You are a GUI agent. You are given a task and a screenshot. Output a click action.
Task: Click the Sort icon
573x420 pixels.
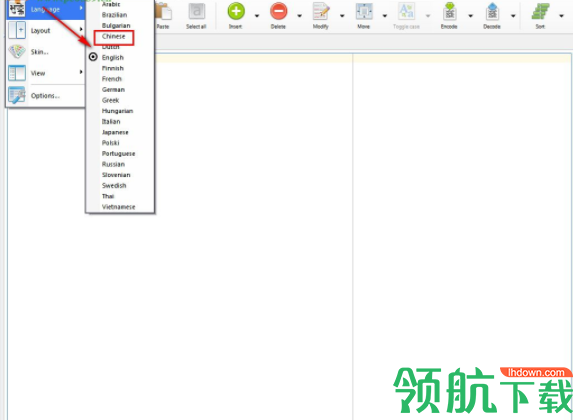540,11
